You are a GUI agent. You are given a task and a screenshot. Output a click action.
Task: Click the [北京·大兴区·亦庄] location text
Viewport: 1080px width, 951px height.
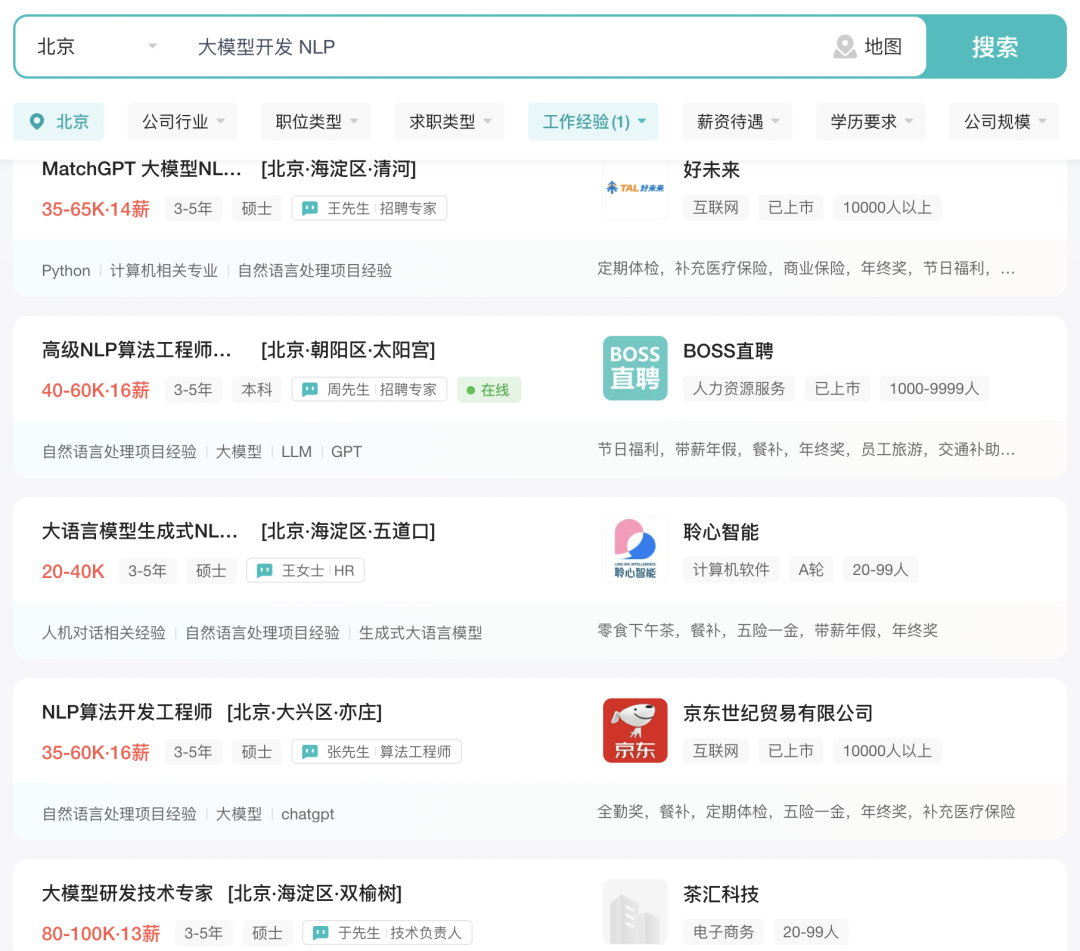304,712
